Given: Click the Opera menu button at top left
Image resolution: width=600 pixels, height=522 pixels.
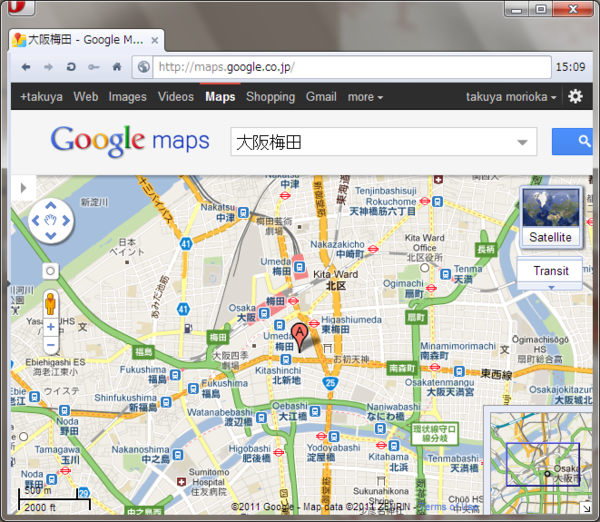Looking at the screenshot, I should [x=22, y=7].
